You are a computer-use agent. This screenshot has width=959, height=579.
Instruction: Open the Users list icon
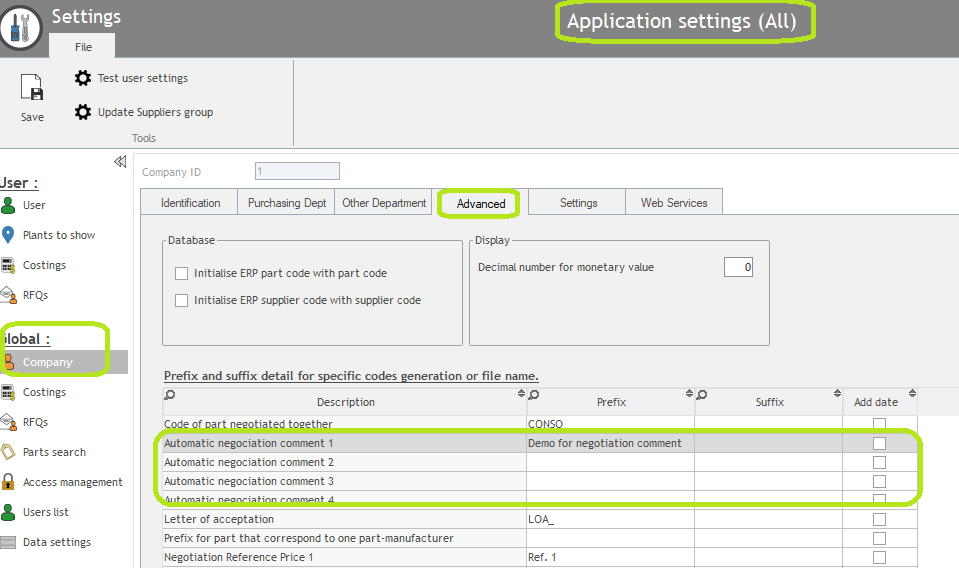click(9, 512)
